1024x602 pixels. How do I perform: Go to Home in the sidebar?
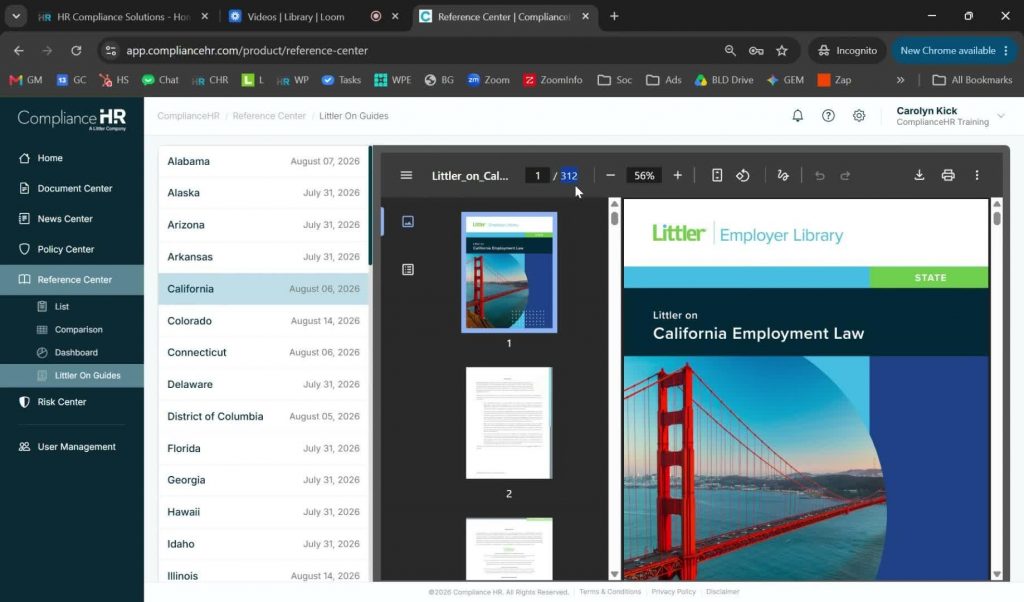coord(72,158)
